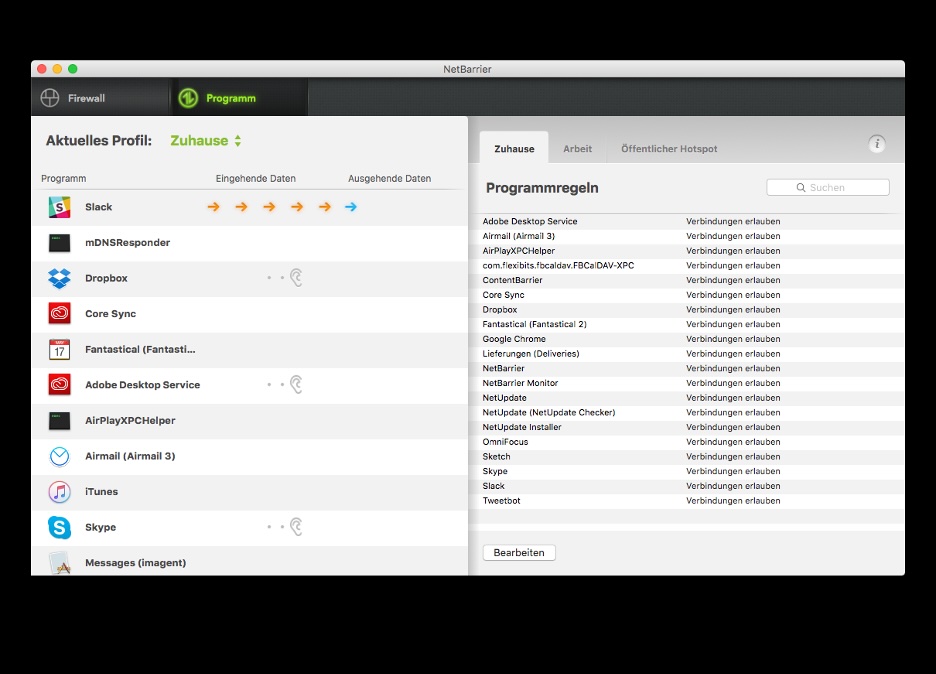Click the Airmail clock icon

[x=60, y=456]
